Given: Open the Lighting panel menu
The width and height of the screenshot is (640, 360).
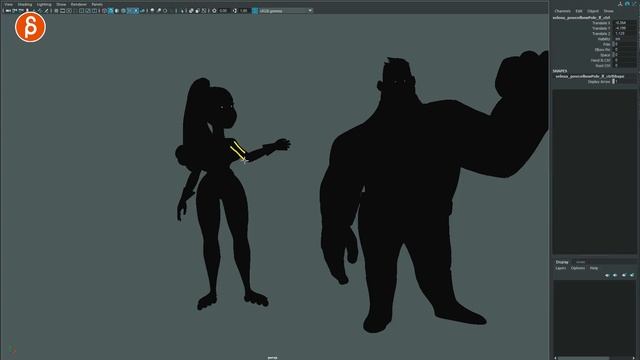Looking at the screenshot, I should 44,4.
